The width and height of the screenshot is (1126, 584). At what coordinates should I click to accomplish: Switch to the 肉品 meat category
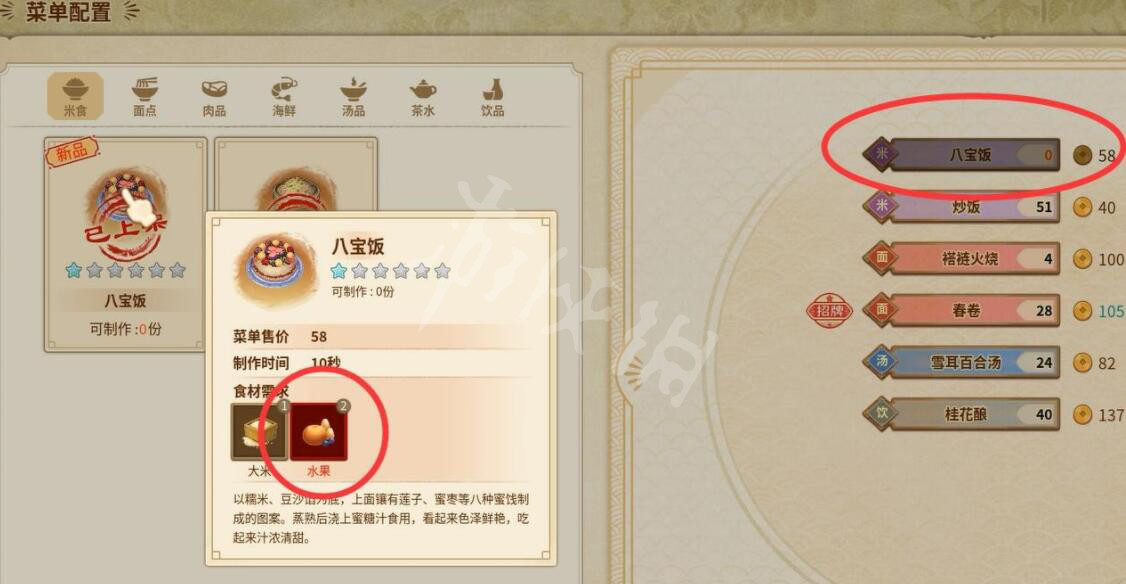[214, 96]
